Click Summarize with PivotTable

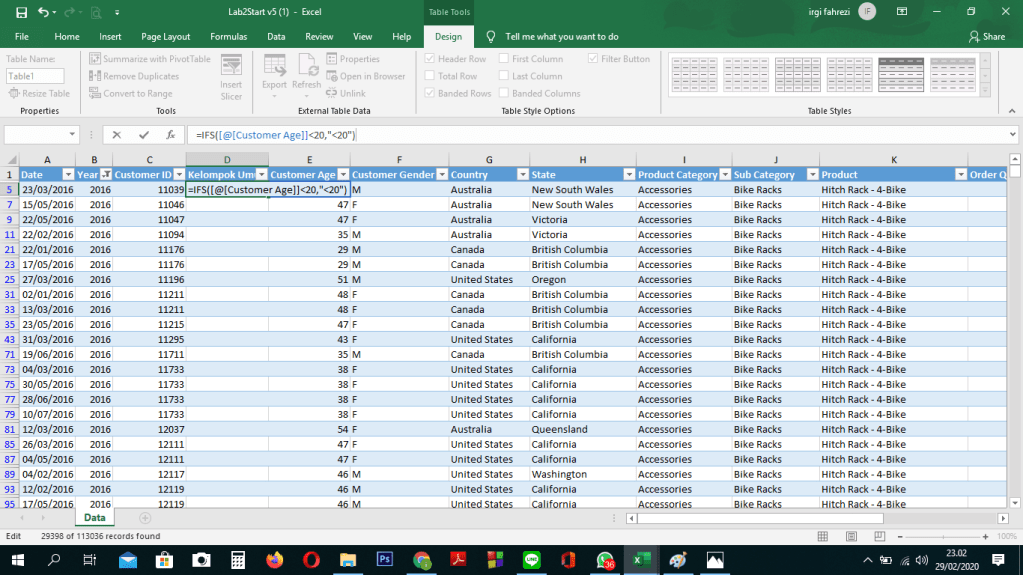[150, 59]
